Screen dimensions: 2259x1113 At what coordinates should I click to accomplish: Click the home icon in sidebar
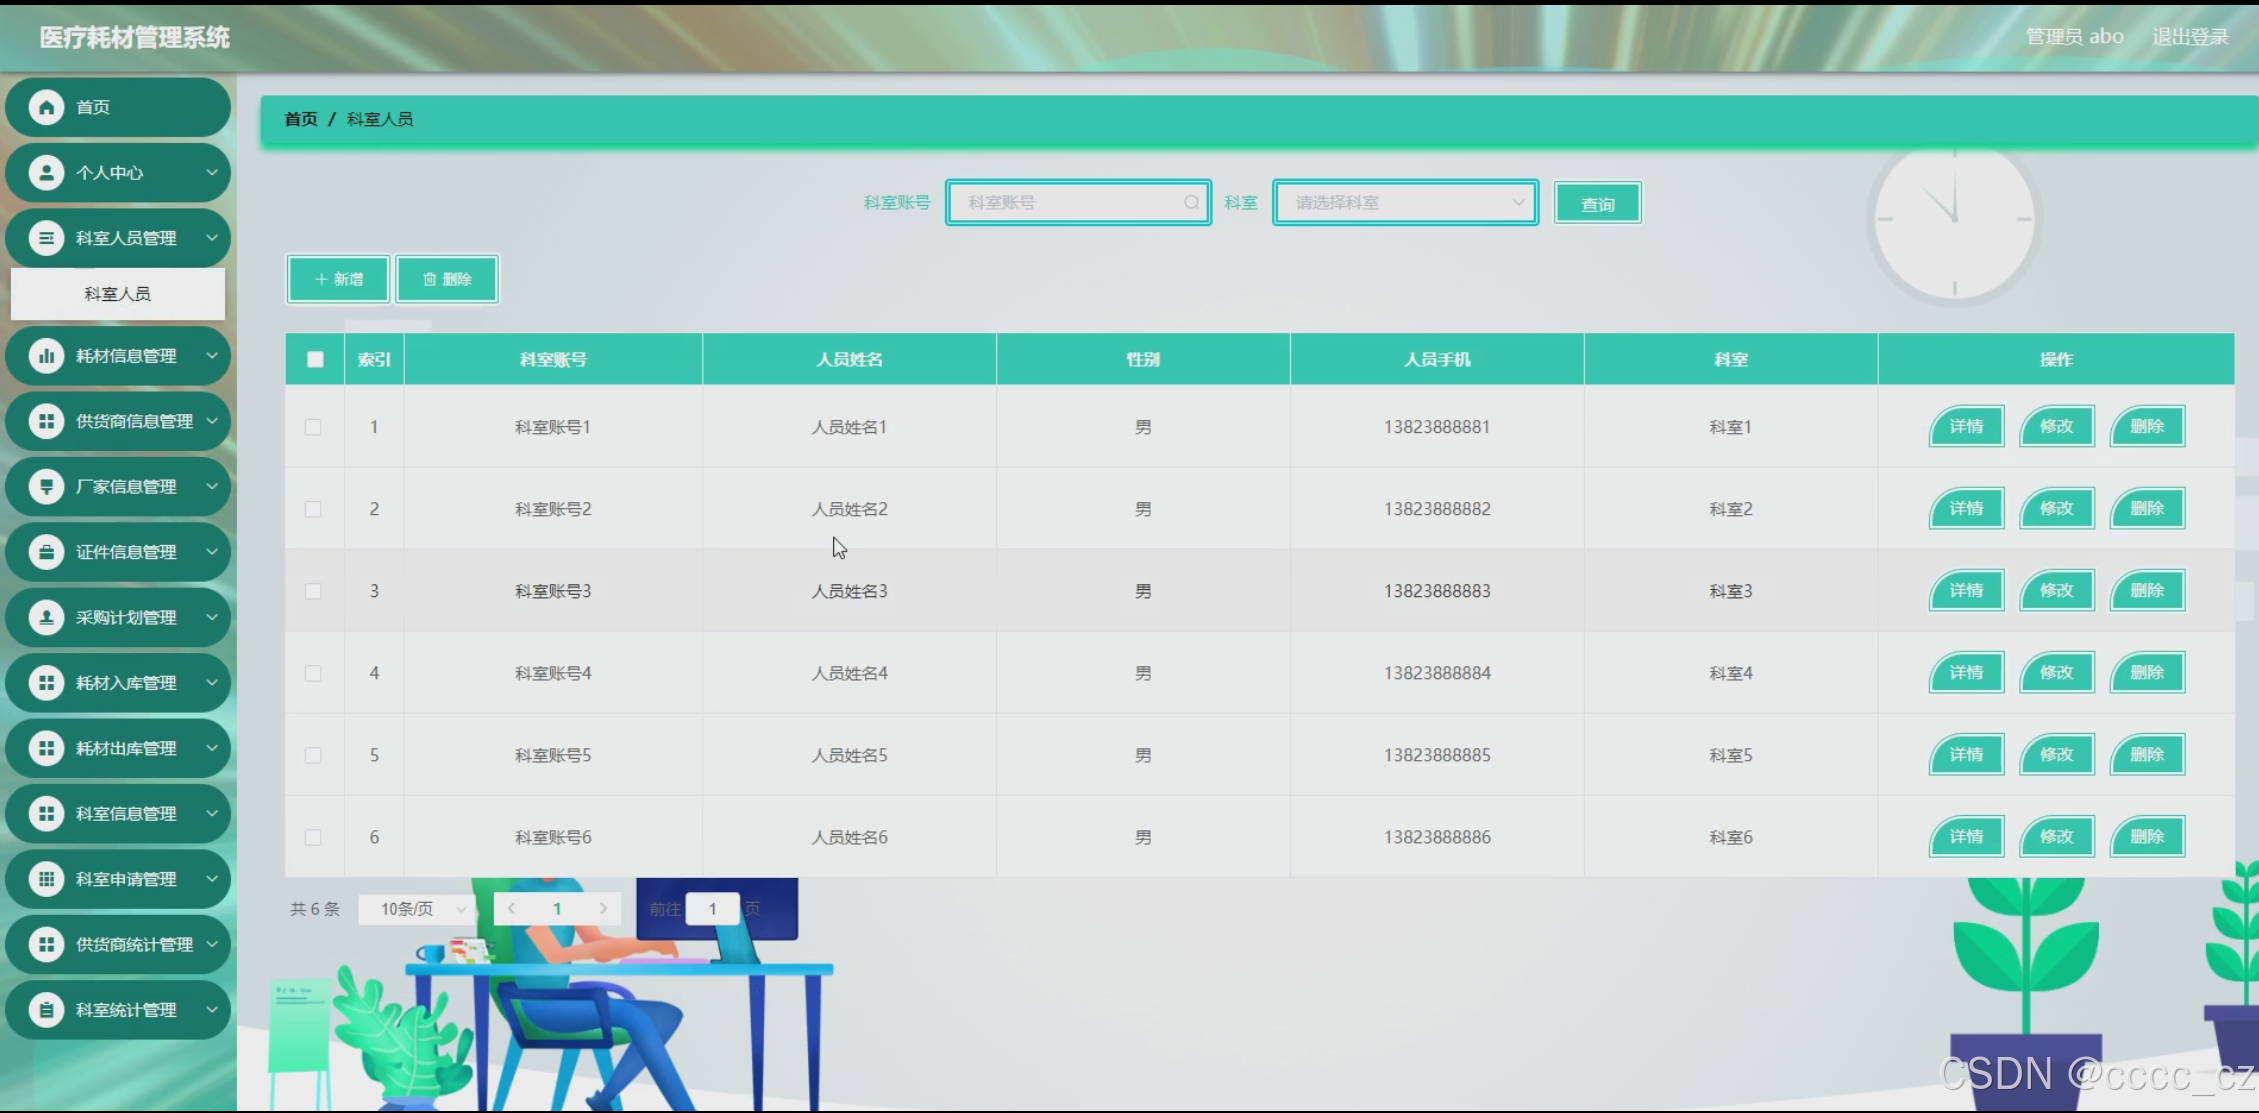pos(46,107)
